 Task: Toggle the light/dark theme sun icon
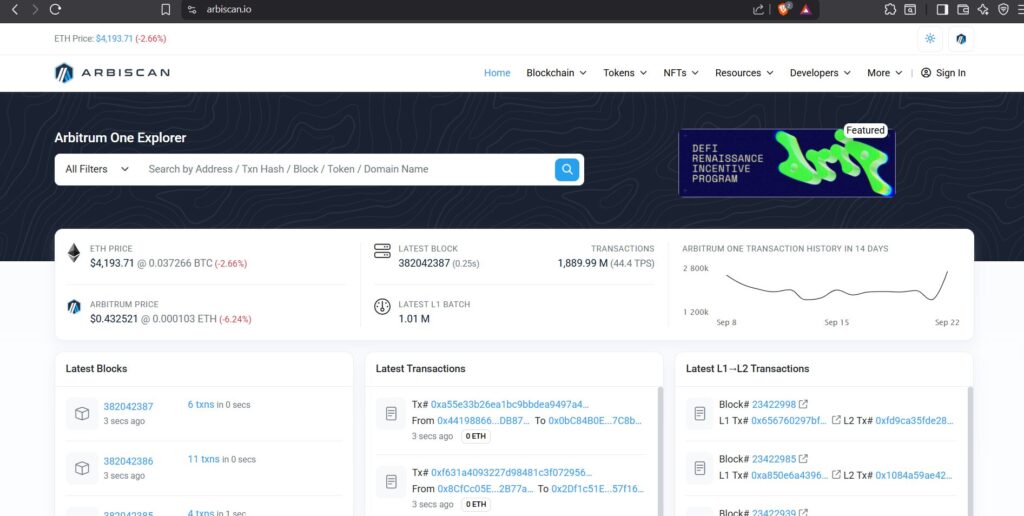point(930,39)
